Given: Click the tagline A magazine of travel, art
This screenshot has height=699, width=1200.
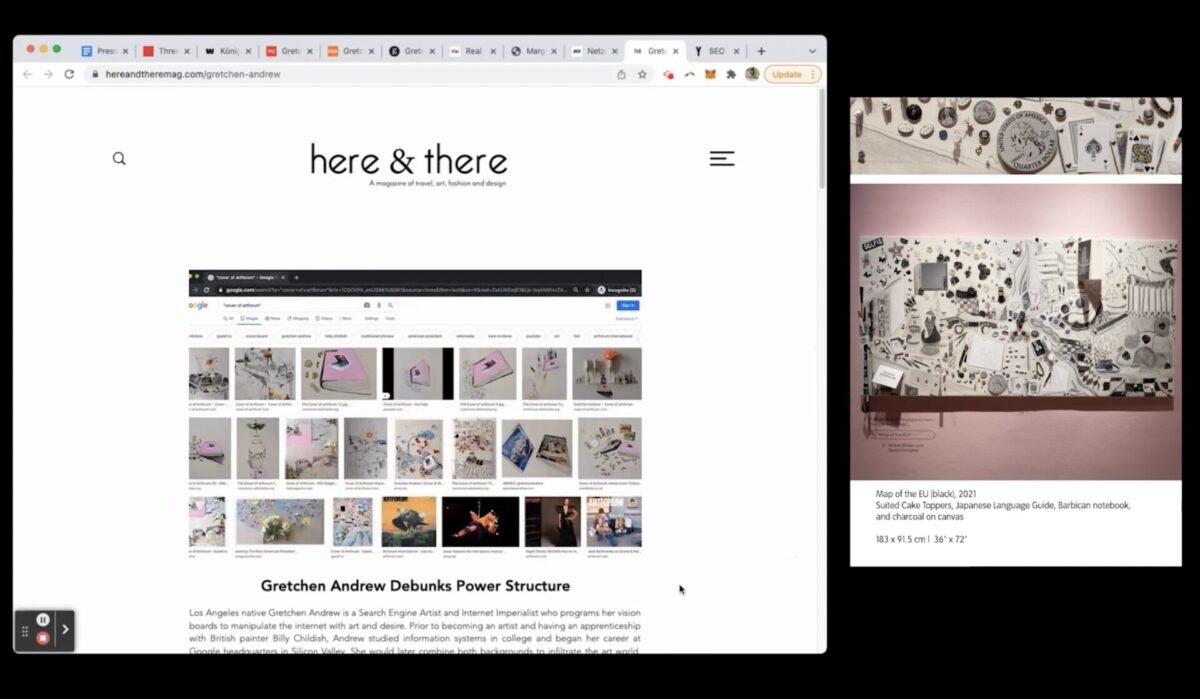Looking at the screenshot, I should point(437,184).
